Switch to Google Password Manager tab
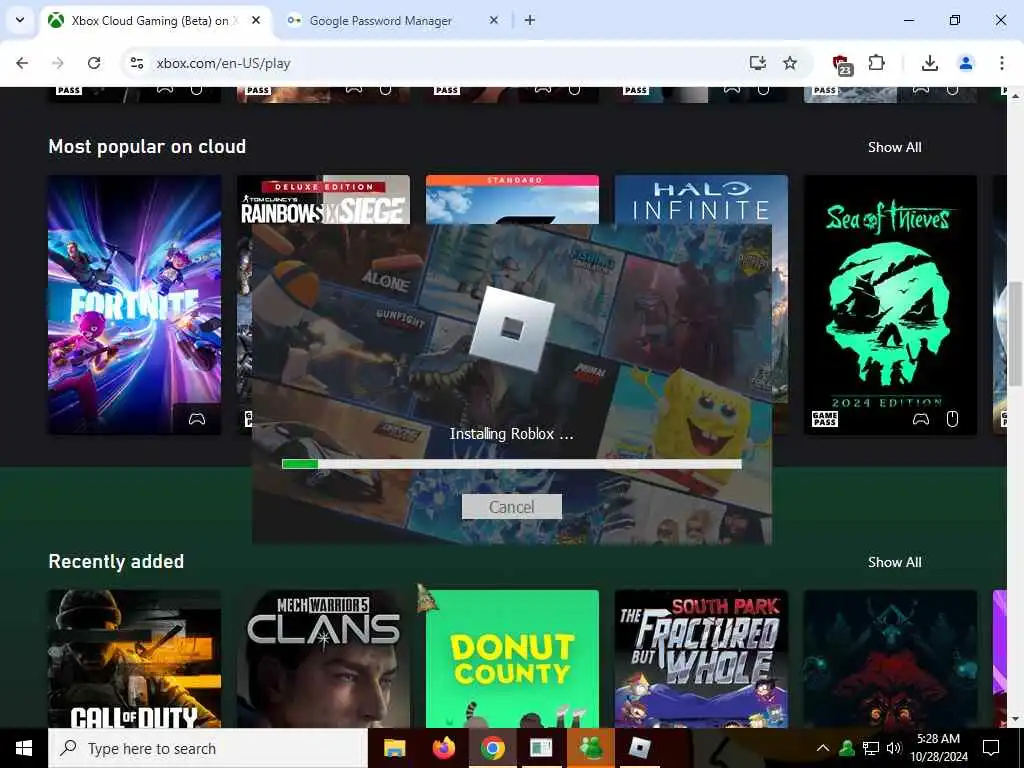This screenshot has width=1024, height=768. coord(380,21)
